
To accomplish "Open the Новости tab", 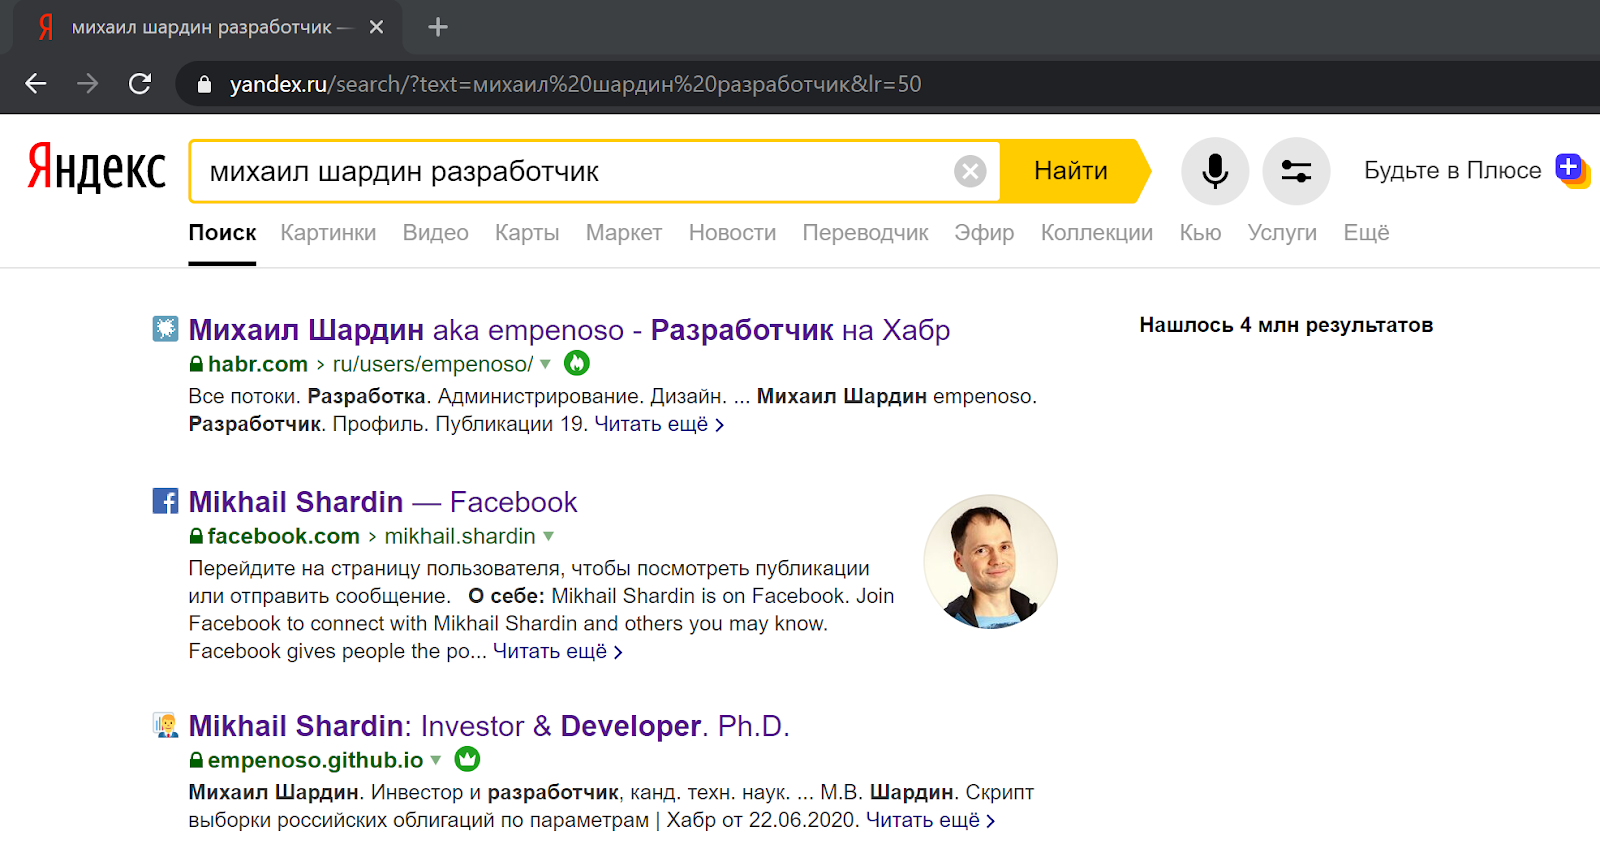I will pos(732,232).
